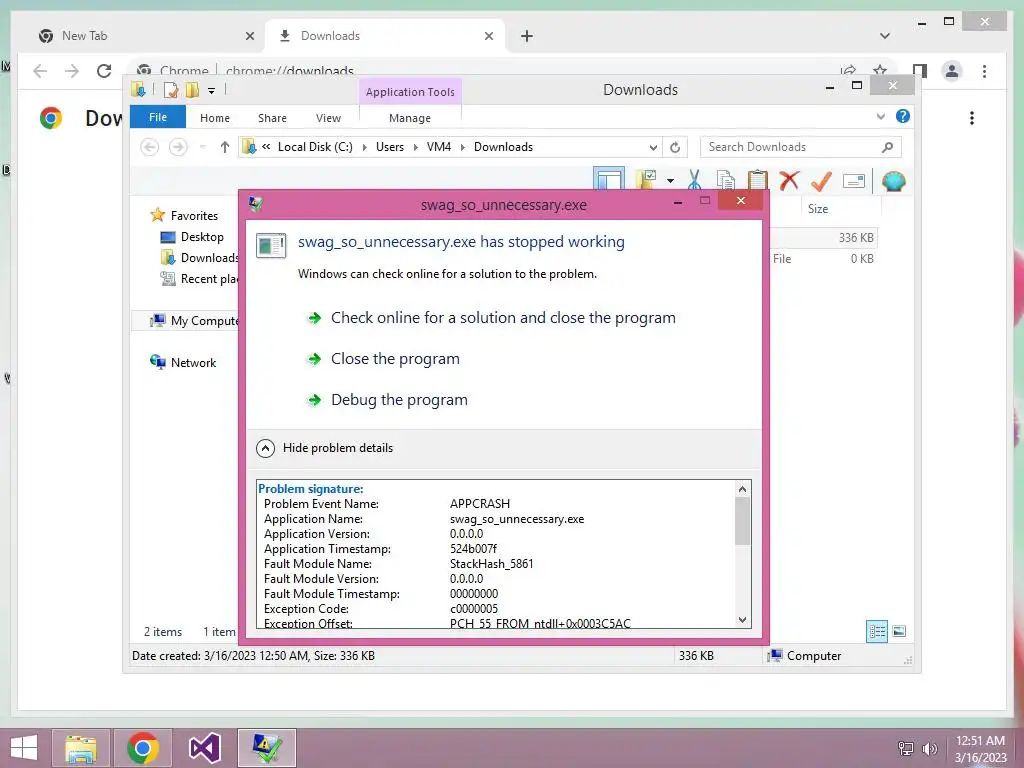
Task: Expand the address bar history dropdown
Action: click(653, 148)
